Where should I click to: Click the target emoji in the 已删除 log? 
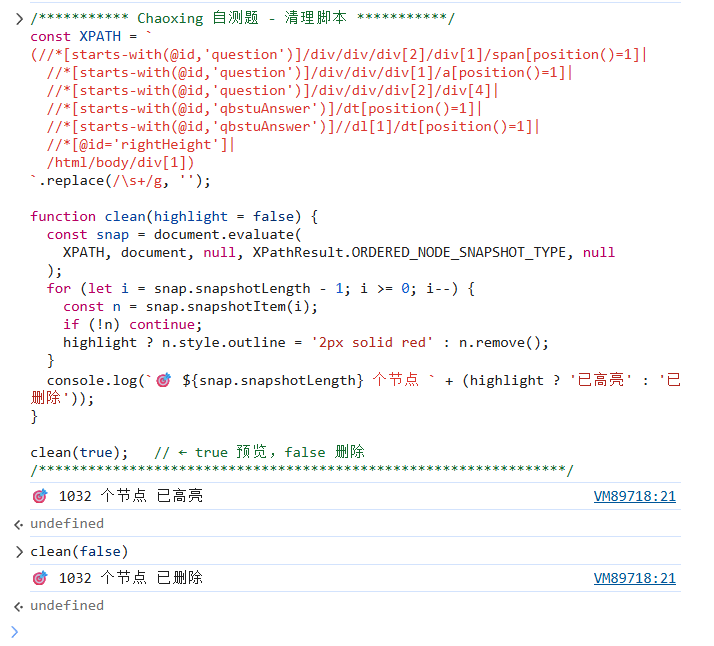[x=40, y=578]
